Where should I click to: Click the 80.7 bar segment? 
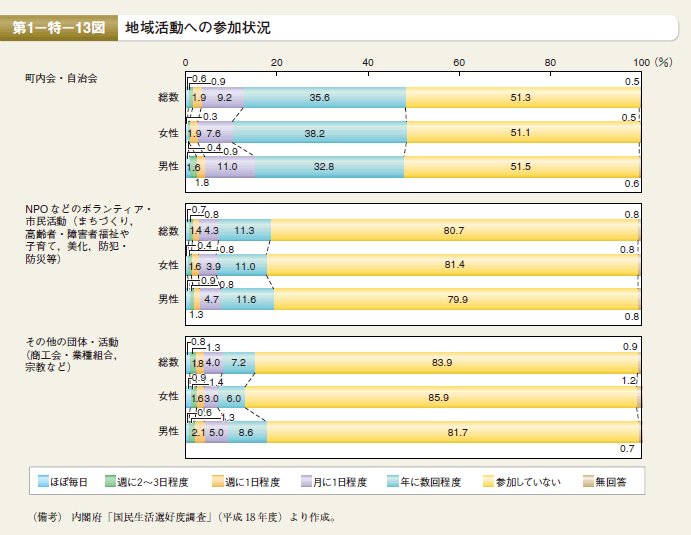pyautogui.click(x=454, y=231)
